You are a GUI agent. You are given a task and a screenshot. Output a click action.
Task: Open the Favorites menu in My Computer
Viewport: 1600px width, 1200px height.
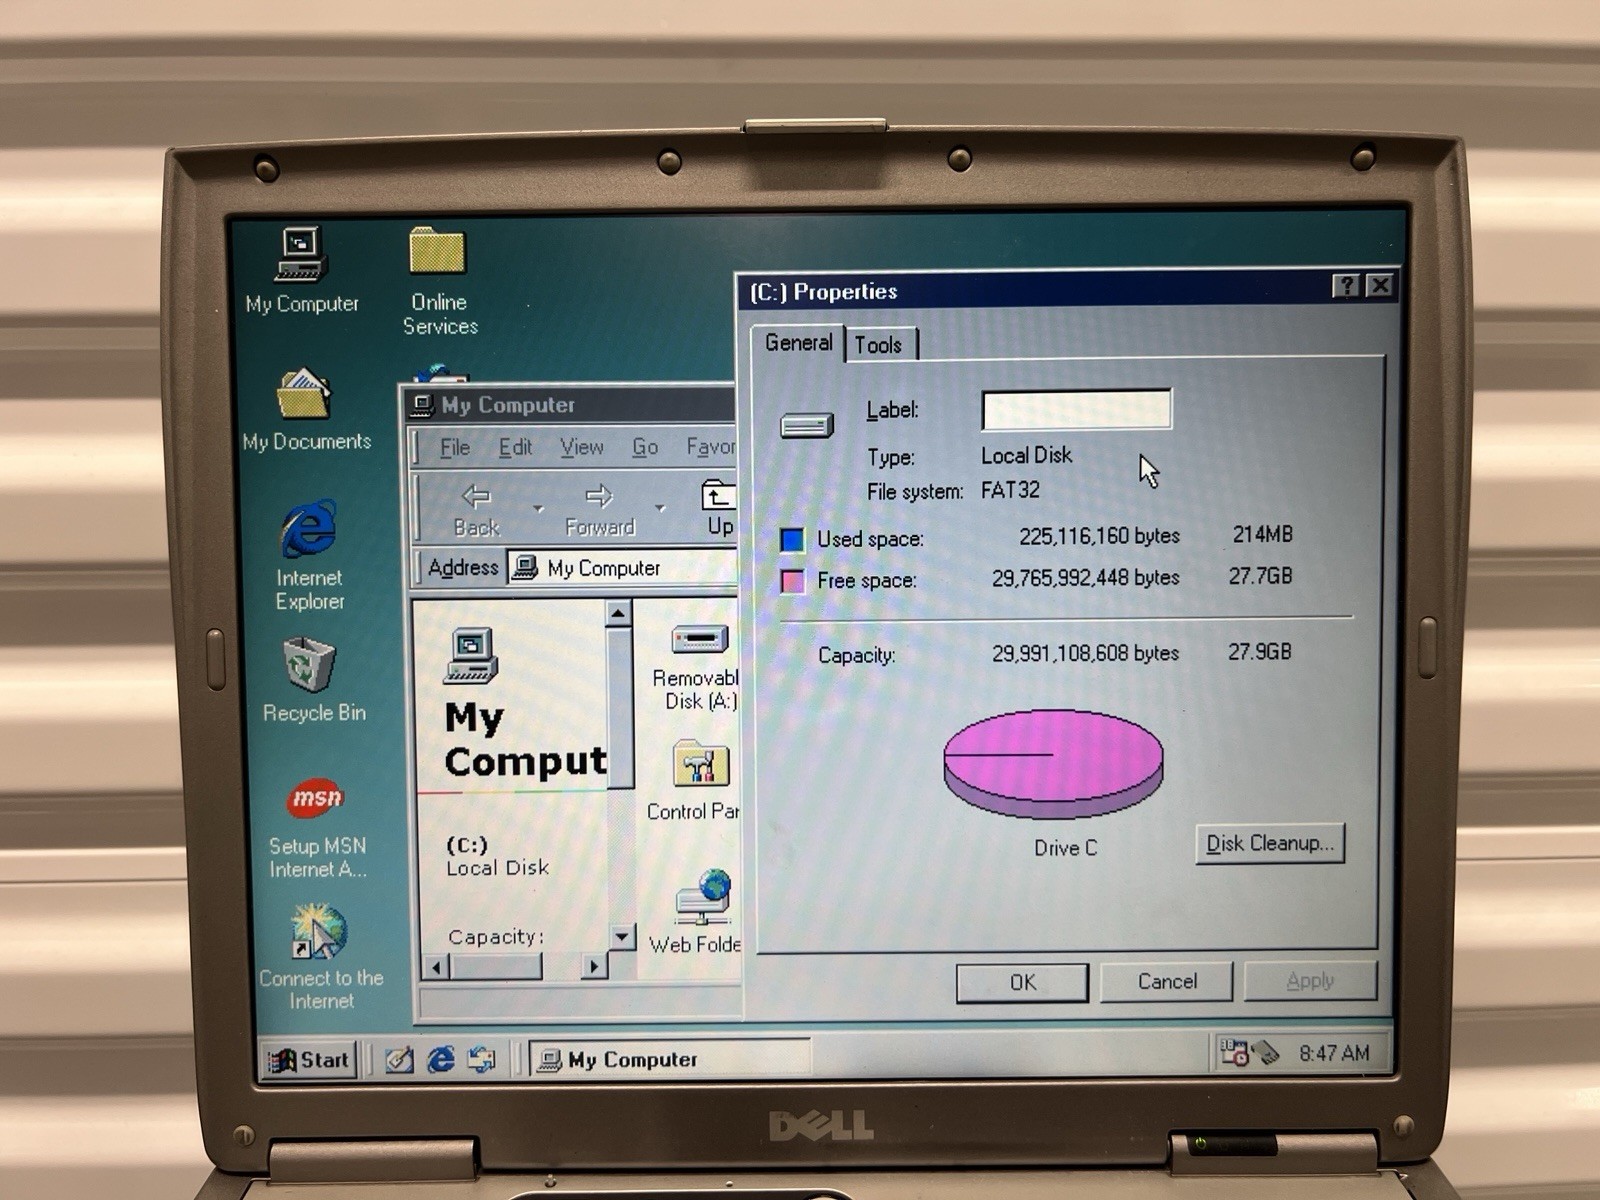coord(710,446)
